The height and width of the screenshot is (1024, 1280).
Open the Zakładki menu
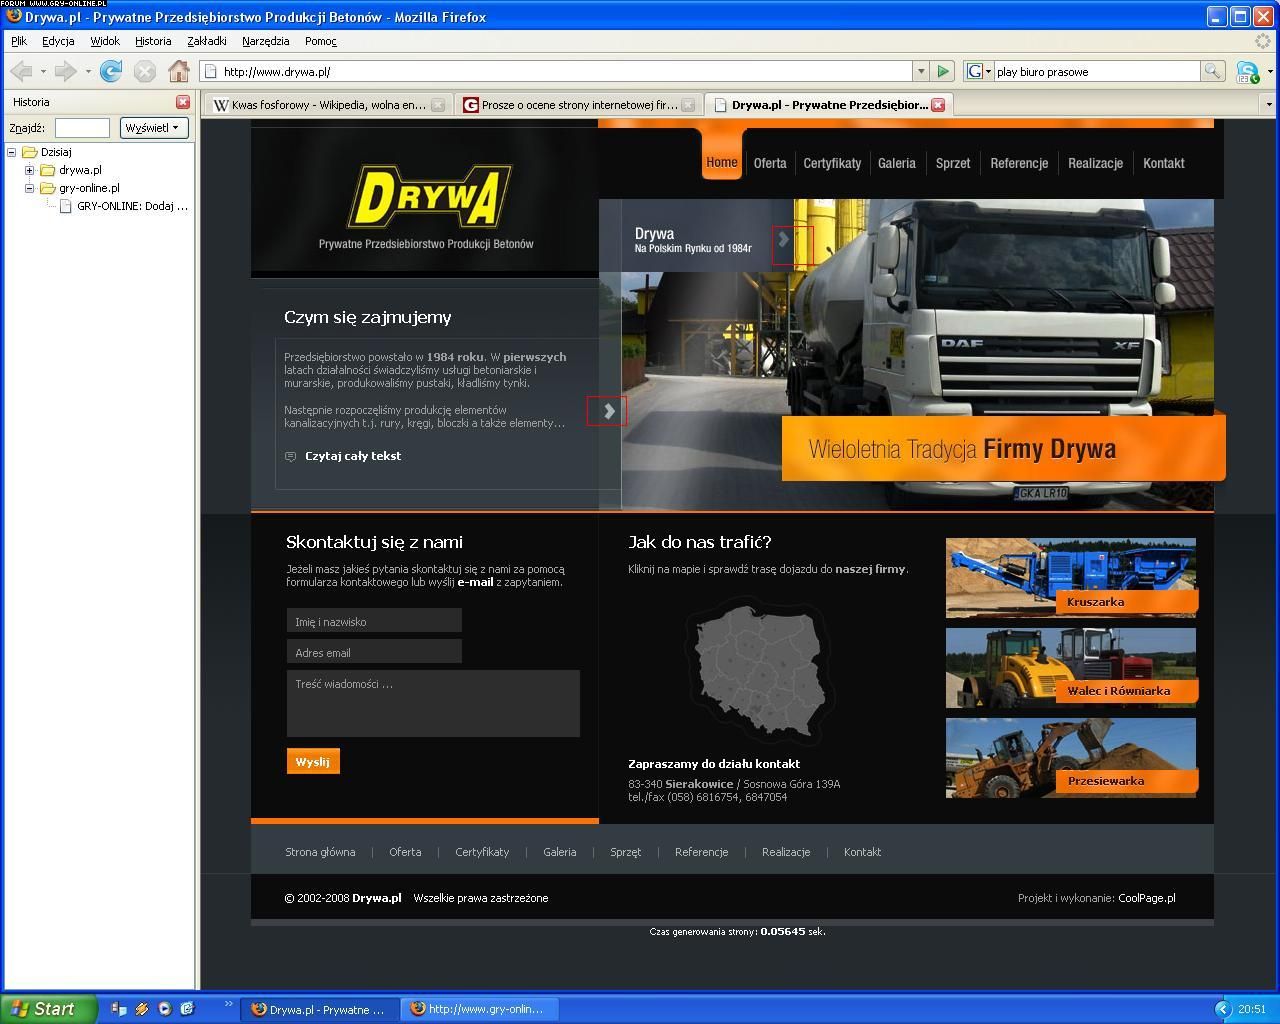[x=207, y=41]
